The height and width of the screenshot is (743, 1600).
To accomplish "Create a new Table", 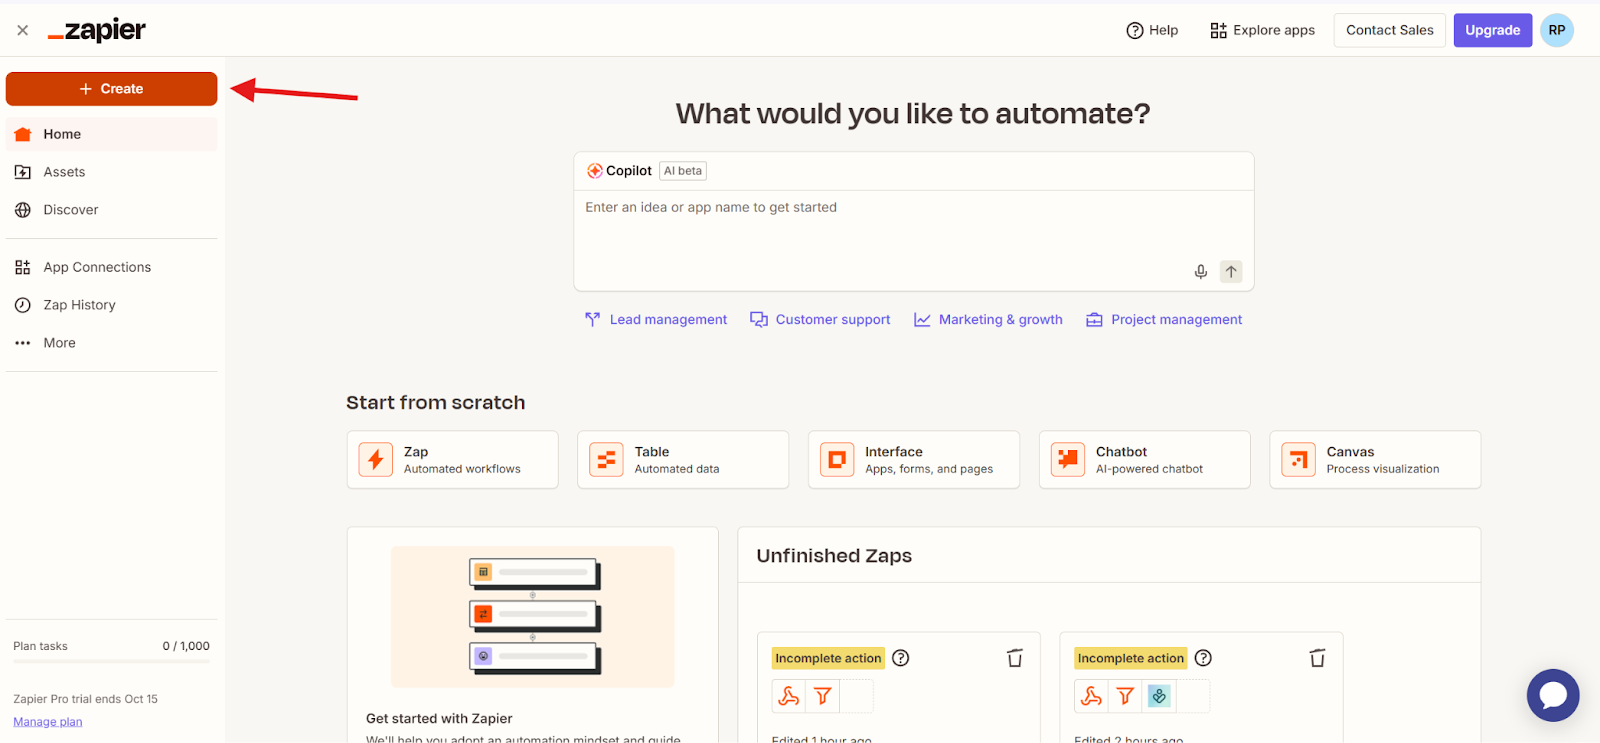I will [683, 460].
